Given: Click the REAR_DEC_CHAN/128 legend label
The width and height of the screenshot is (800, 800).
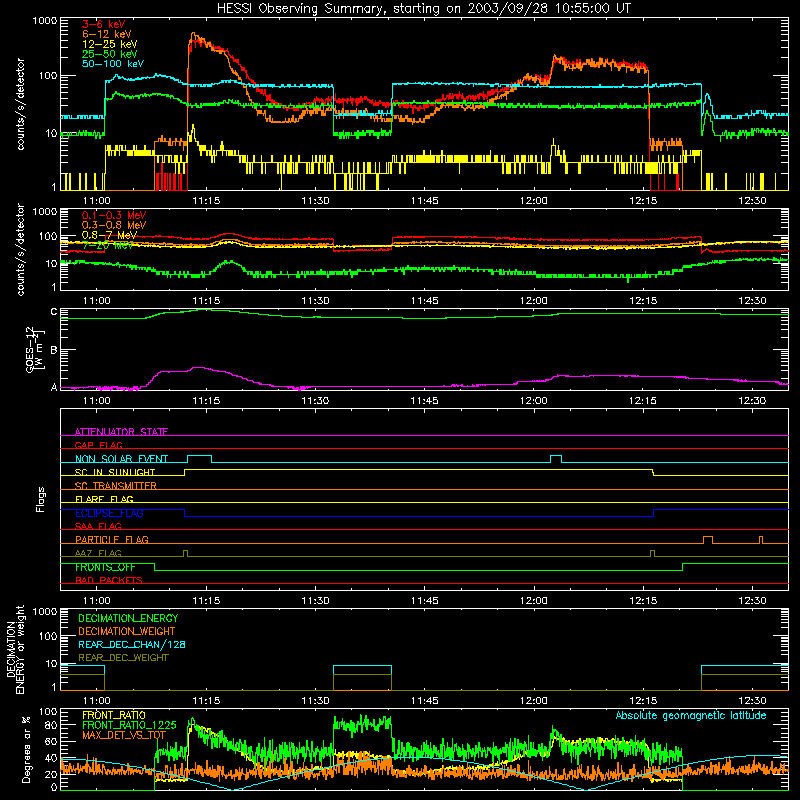Looking at the screenshot, I should [x=132, y=644].
